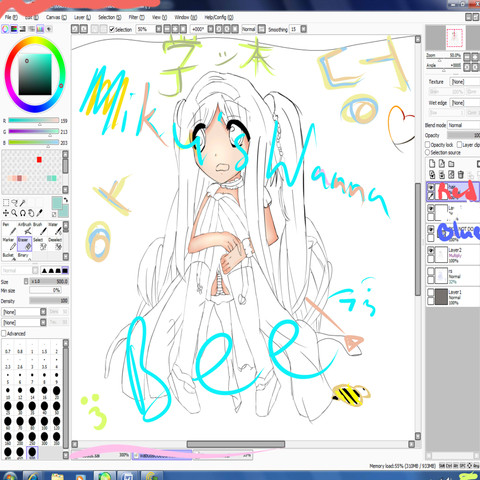Open the Help/Config menu
Image resolution: width=480 pixels, height=480 pixels.
pos(219,17)
